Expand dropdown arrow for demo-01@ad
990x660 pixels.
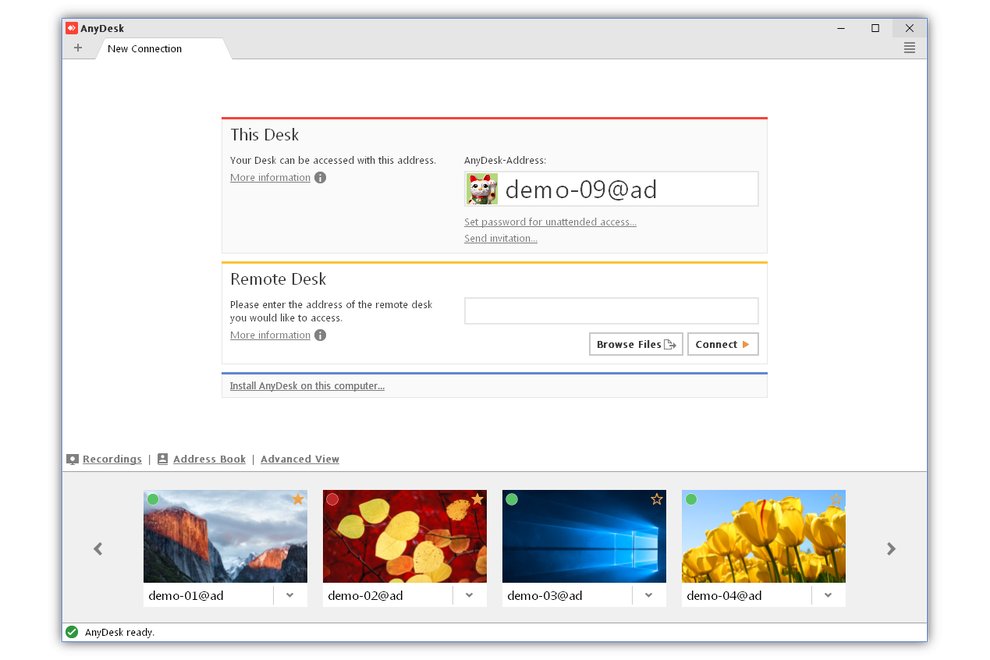[290, 595]
